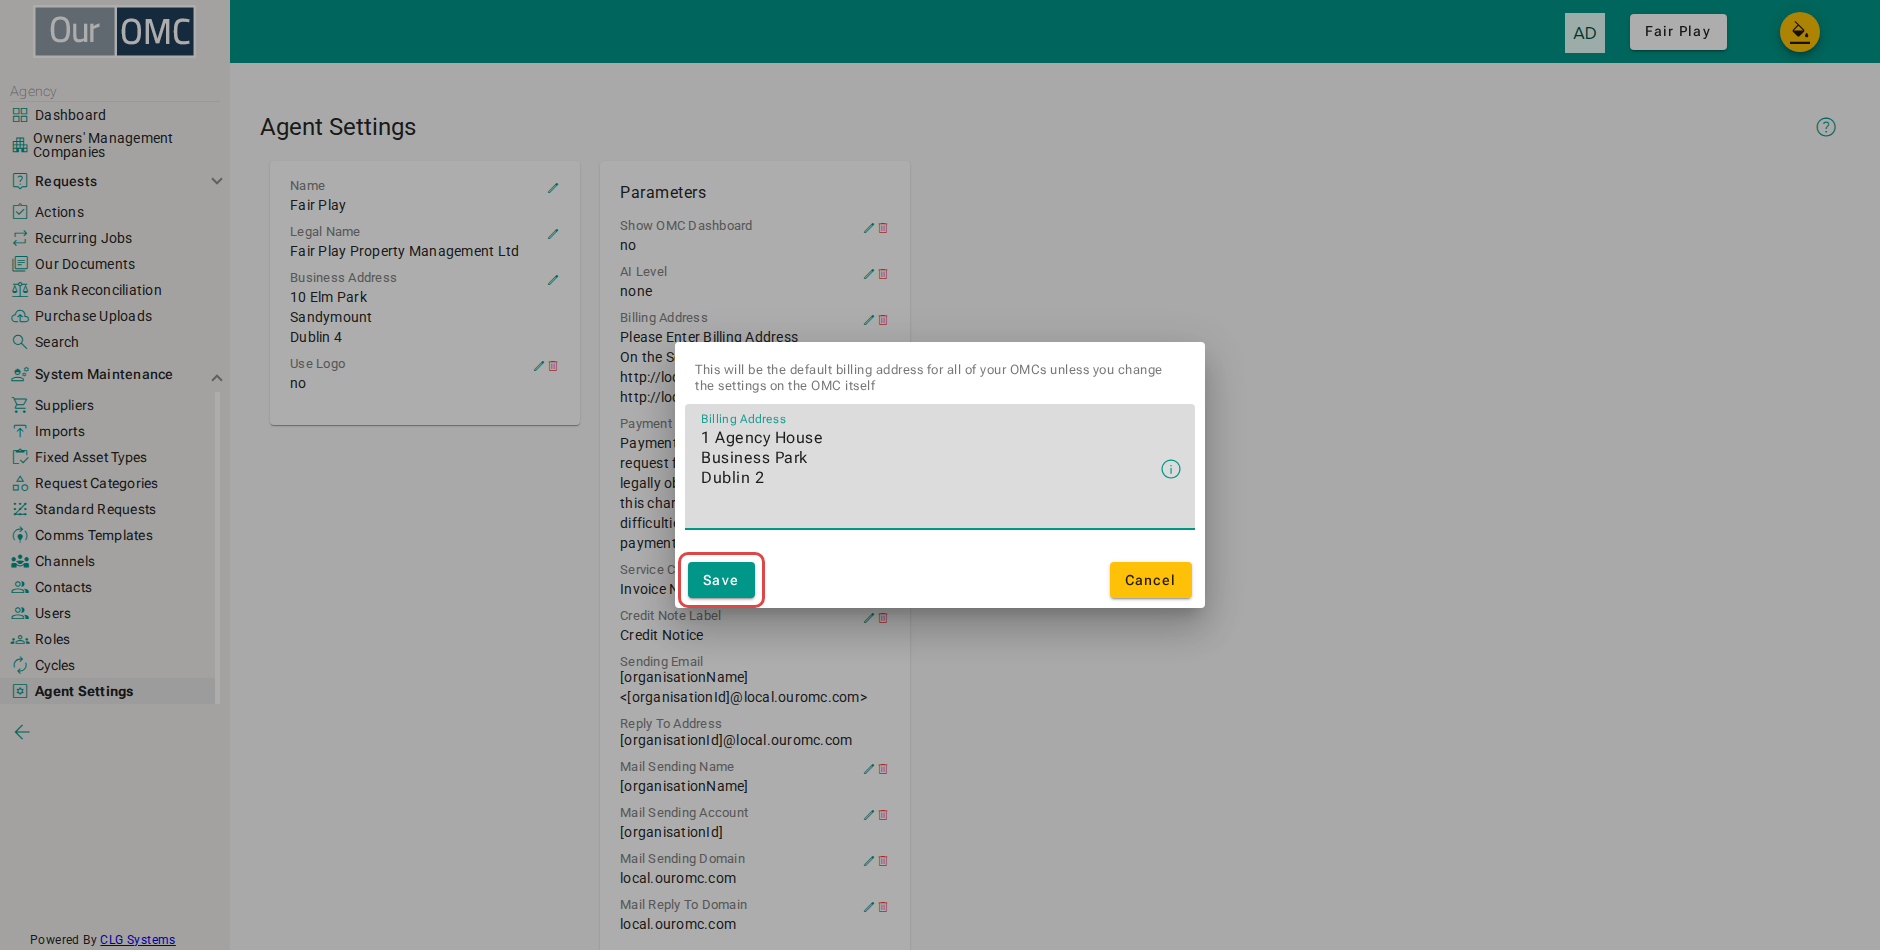Edit Legal Name with pencil icon
The height and width of the screenshot is (950, 1880).
pos(553,234)
